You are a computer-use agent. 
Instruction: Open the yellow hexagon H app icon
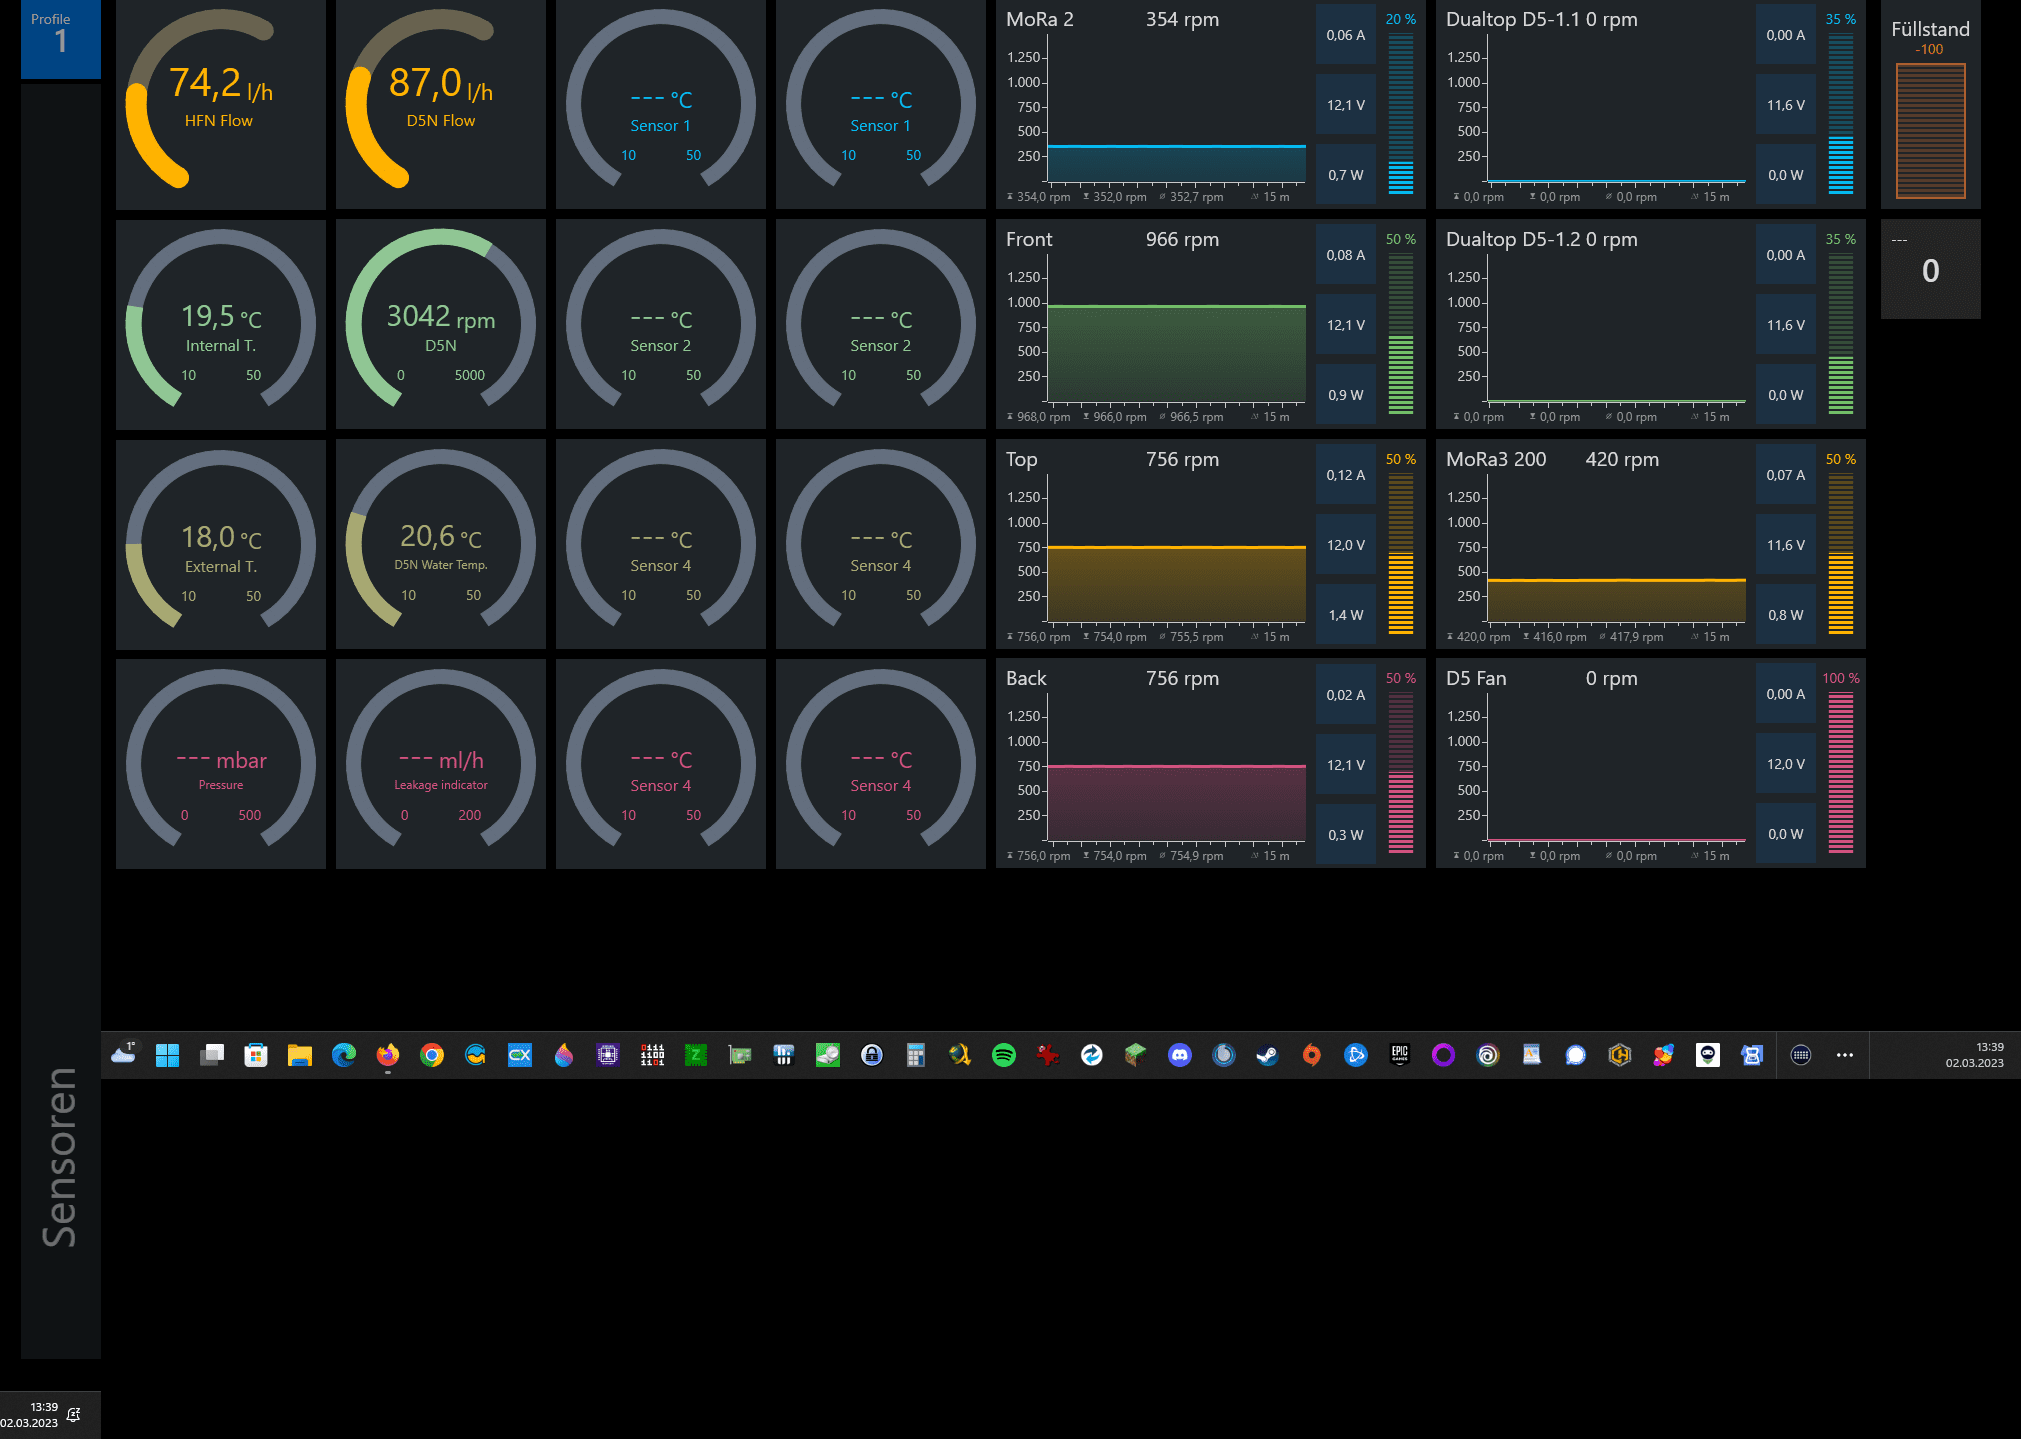pos(1620,1055)
